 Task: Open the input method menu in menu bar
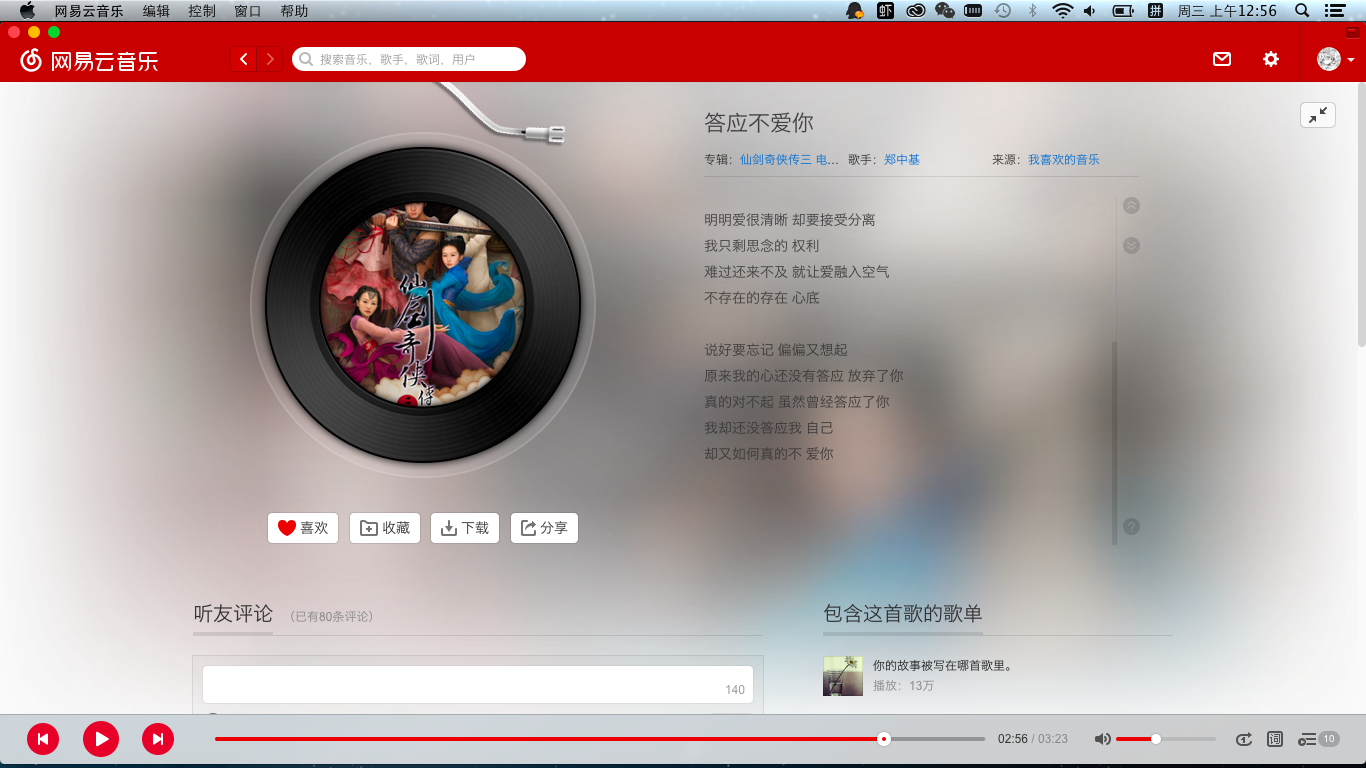point(1155,11)
